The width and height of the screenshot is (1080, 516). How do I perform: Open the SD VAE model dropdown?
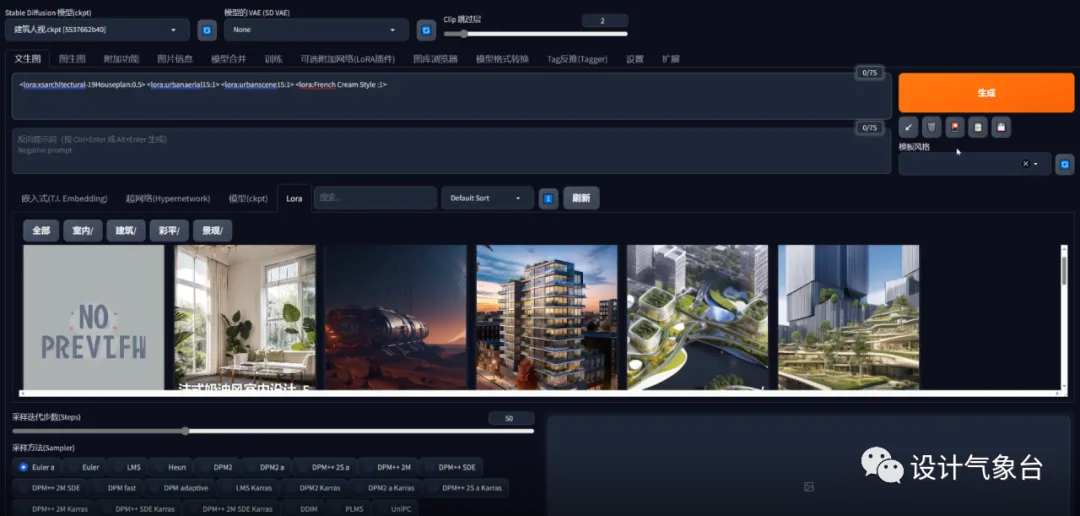pos(316,30)
